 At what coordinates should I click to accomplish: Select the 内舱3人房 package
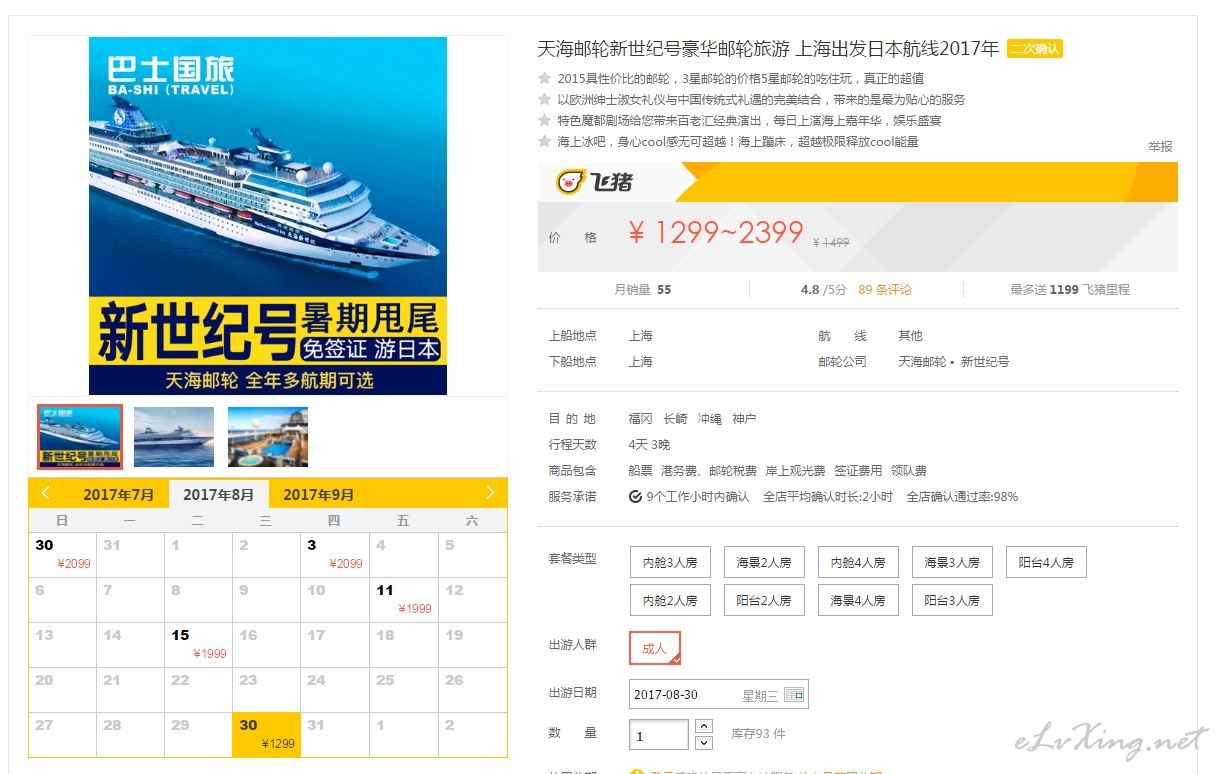tap(670, 562)
